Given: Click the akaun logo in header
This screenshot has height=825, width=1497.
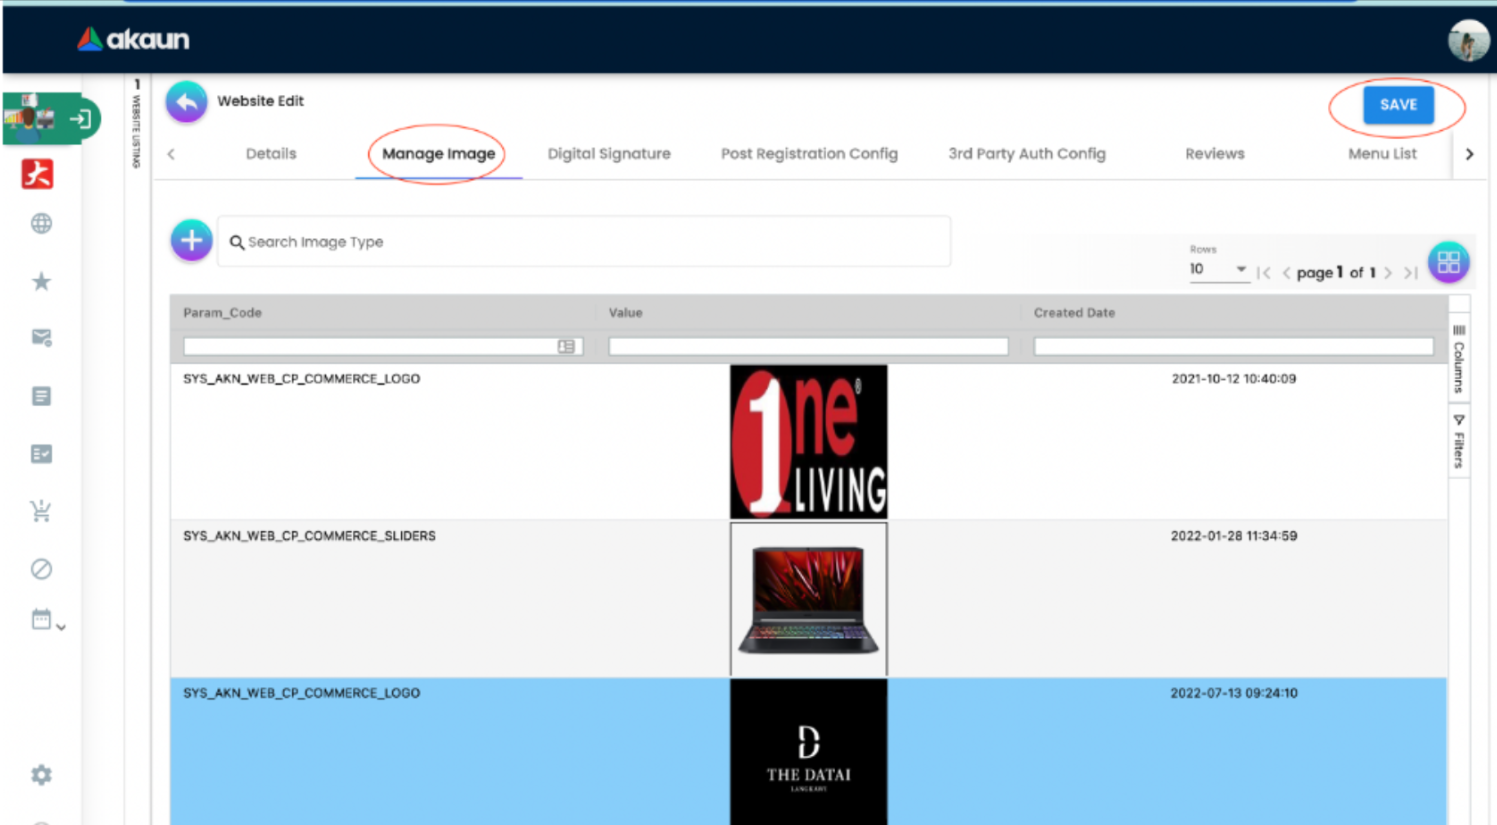Looking at the screenshot, I should point(133,39).
